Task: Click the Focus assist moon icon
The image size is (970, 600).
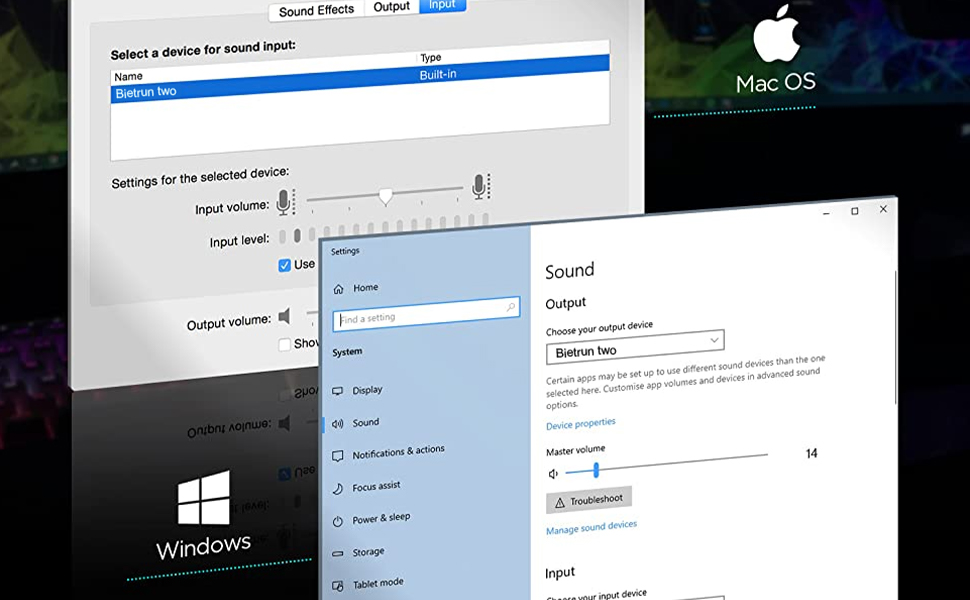Action: 338,488
